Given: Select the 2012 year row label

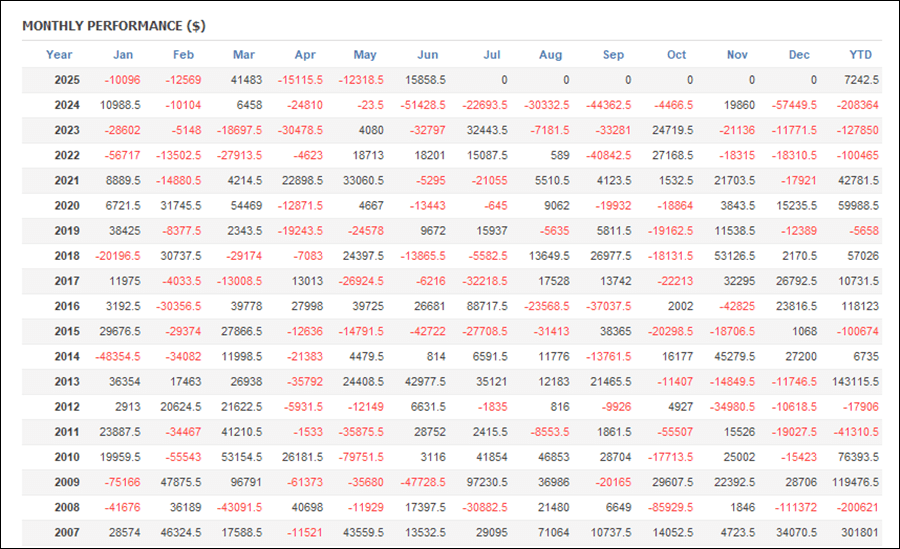Looking at the screenshot, I should (x=67, y=407).
